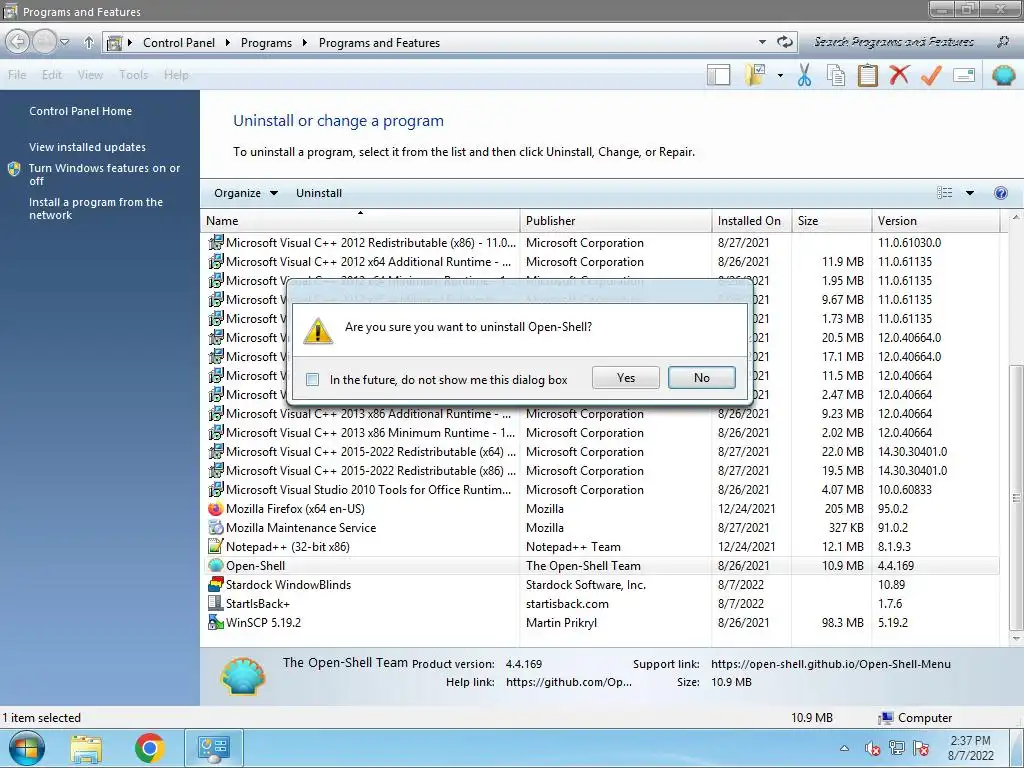Open recent pages dropdown beside Forward
Viewport: 1024px width, 768px height.
pyautogui.click(x=65, y=42)
